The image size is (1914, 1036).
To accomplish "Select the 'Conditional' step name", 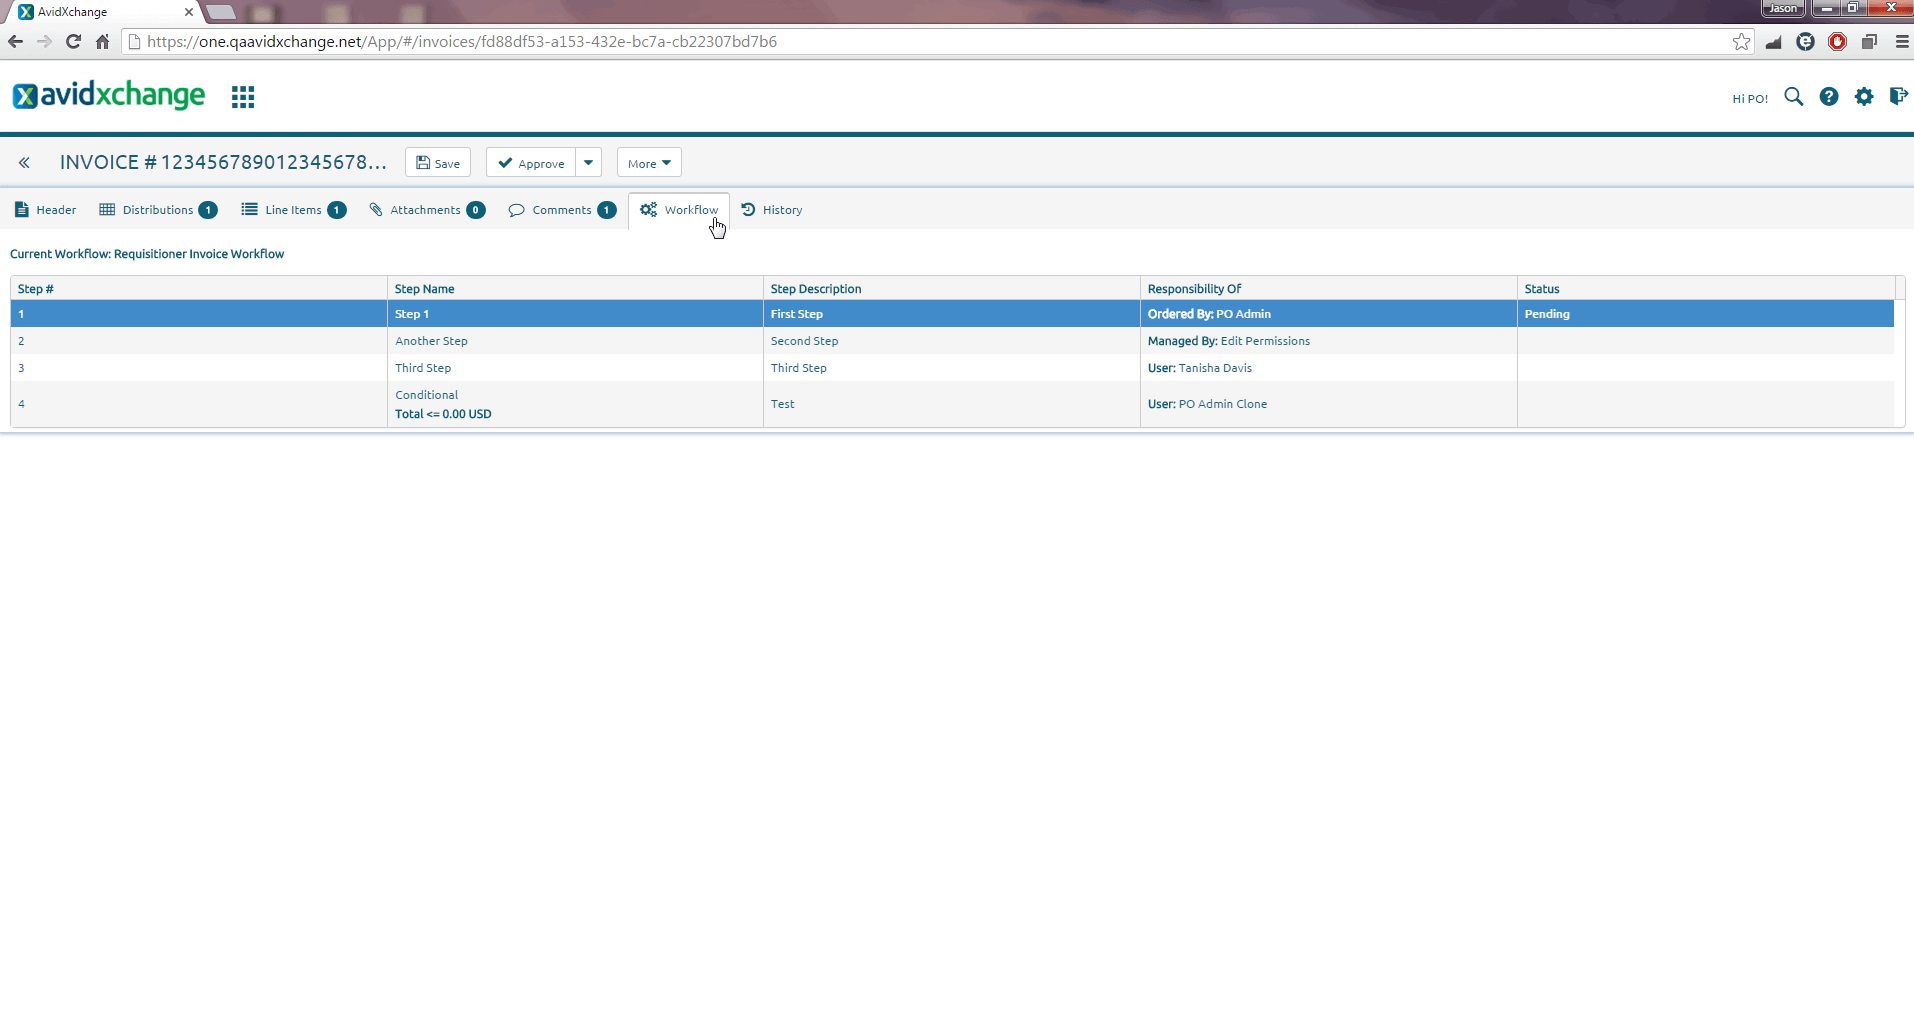I will pos(426,395).
